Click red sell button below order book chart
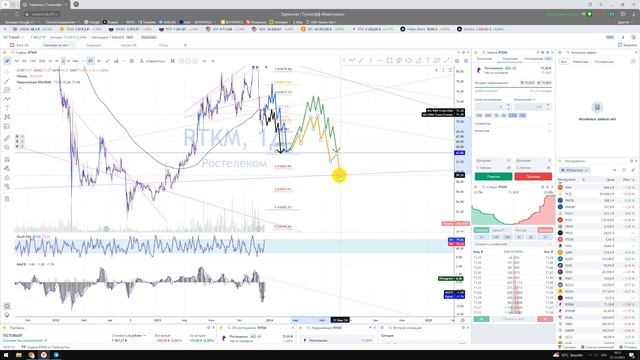 [x=545, y=230]
